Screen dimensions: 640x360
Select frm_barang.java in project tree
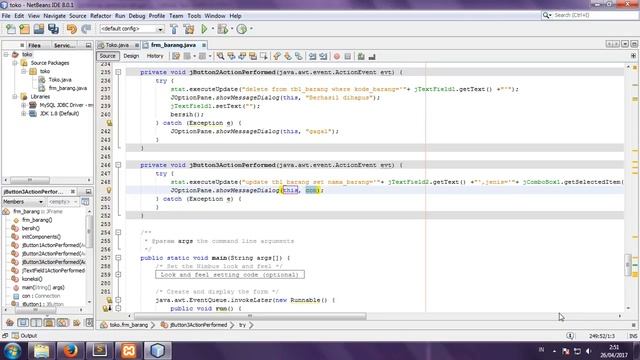67,88
